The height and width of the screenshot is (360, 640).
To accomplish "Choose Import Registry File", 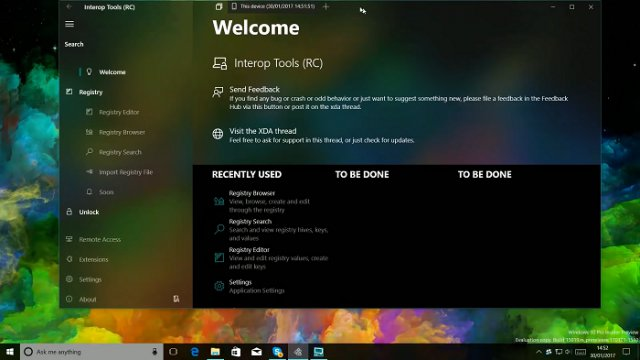I will click(x=126, y=172).
